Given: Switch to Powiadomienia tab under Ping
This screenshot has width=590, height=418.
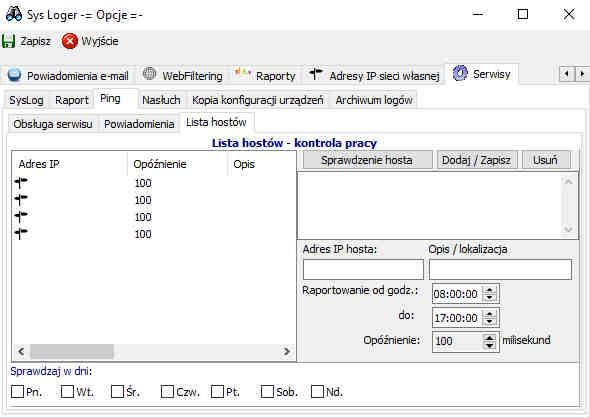Looking at the screenshot, I should 139,124.
